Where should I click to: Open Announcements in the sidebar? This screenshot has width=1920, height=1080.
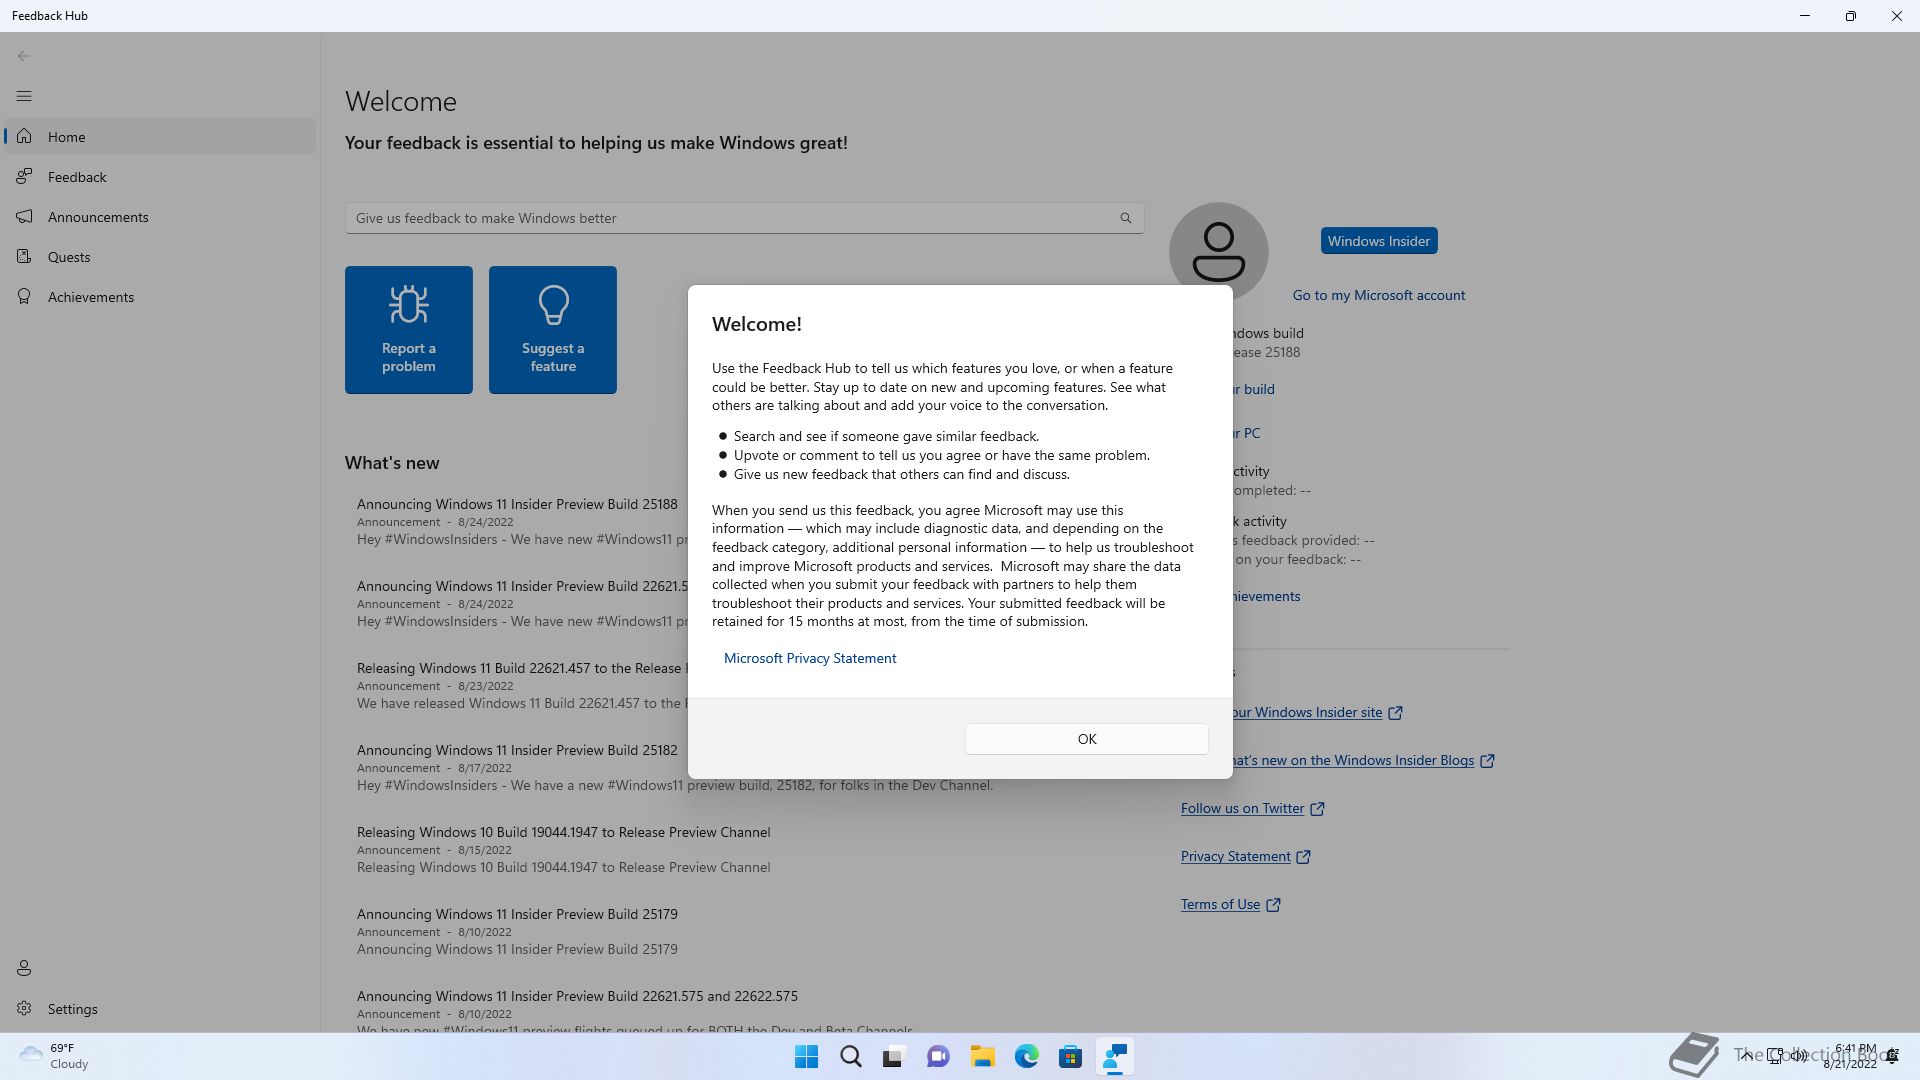pyautogui.click(x=98, y=217)
